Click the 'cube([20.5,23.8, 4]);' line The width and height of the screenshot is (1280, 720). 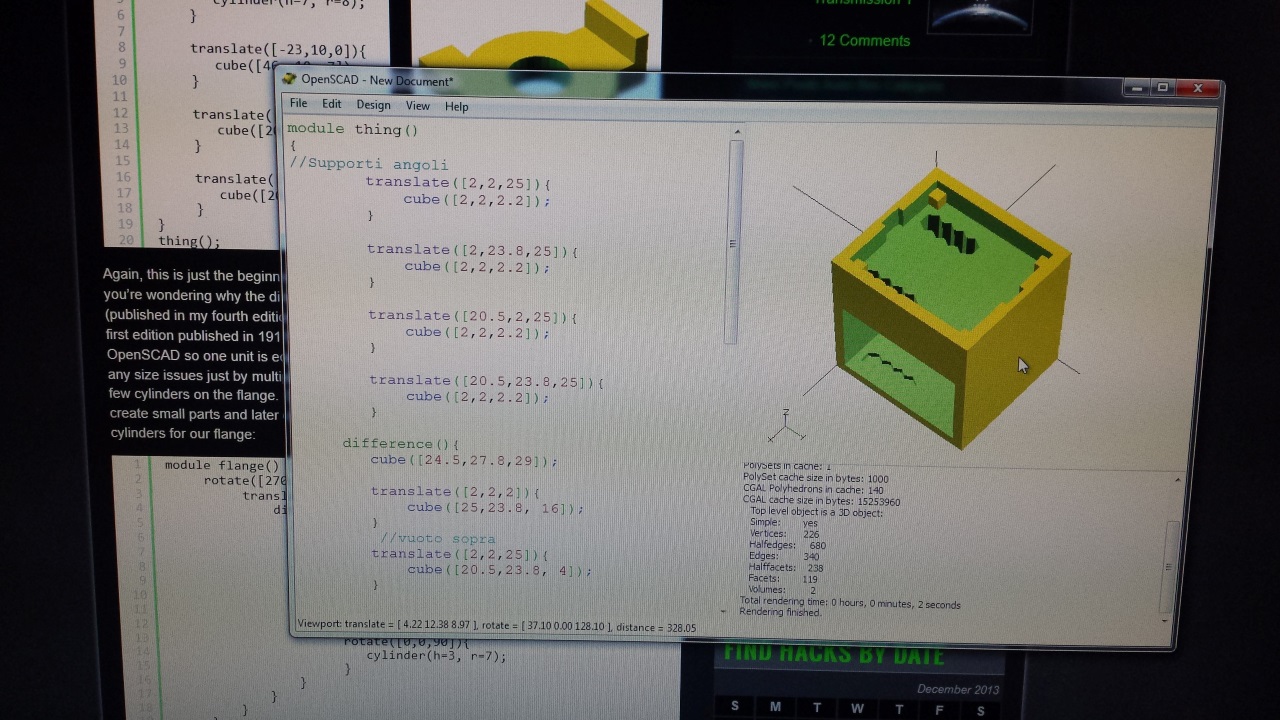[x=499, y=570]
